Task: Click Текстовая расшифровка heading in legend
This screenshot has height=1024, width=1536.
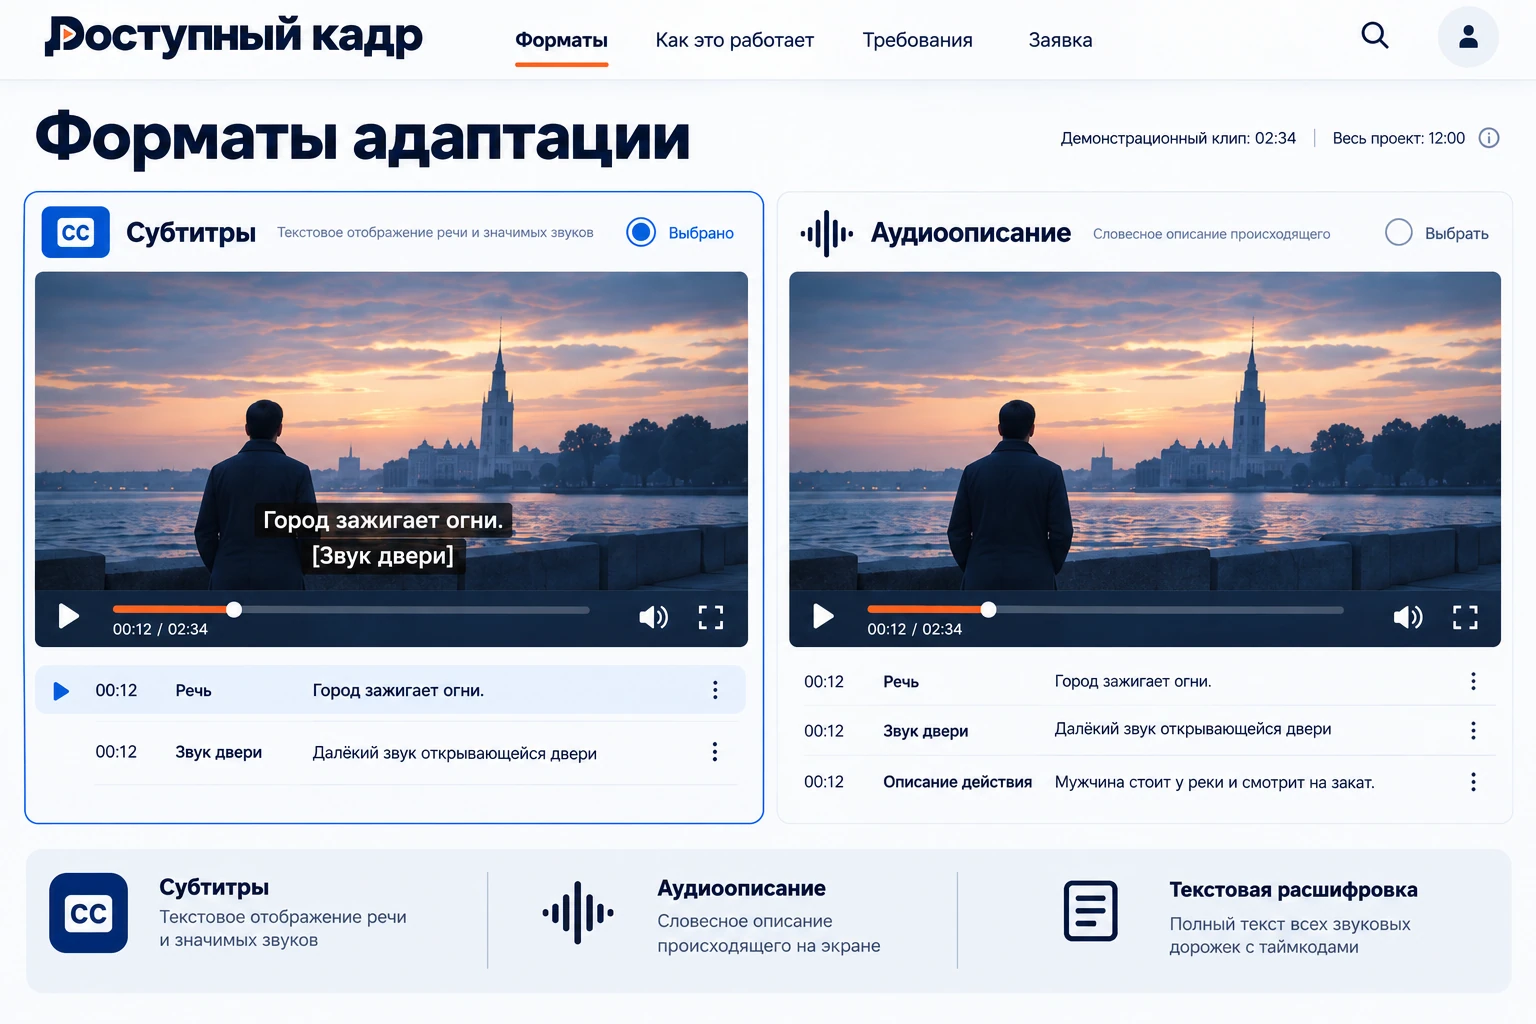Action: point(1294,890)
